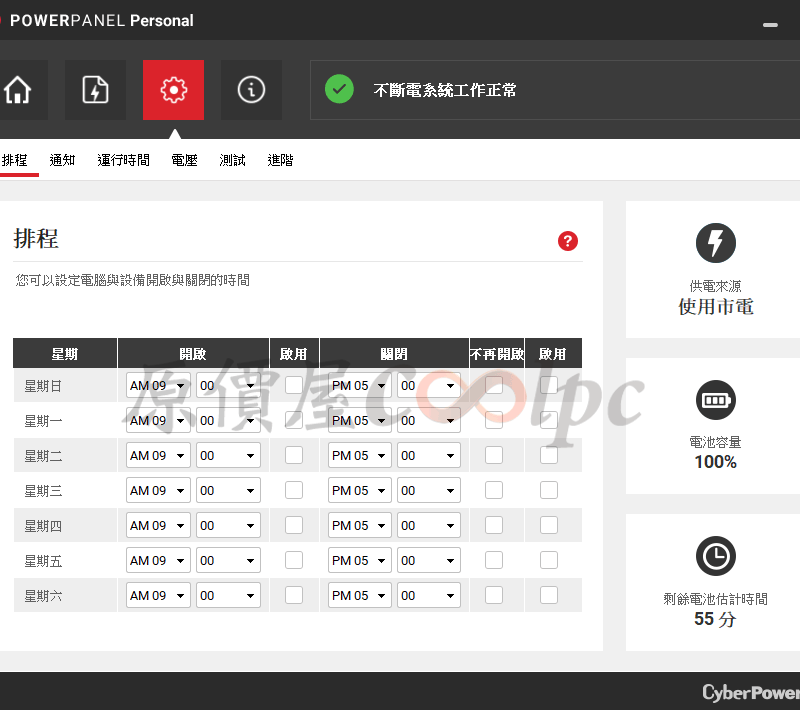Open the document with lightning bolt icon

(x=95, y=90)
